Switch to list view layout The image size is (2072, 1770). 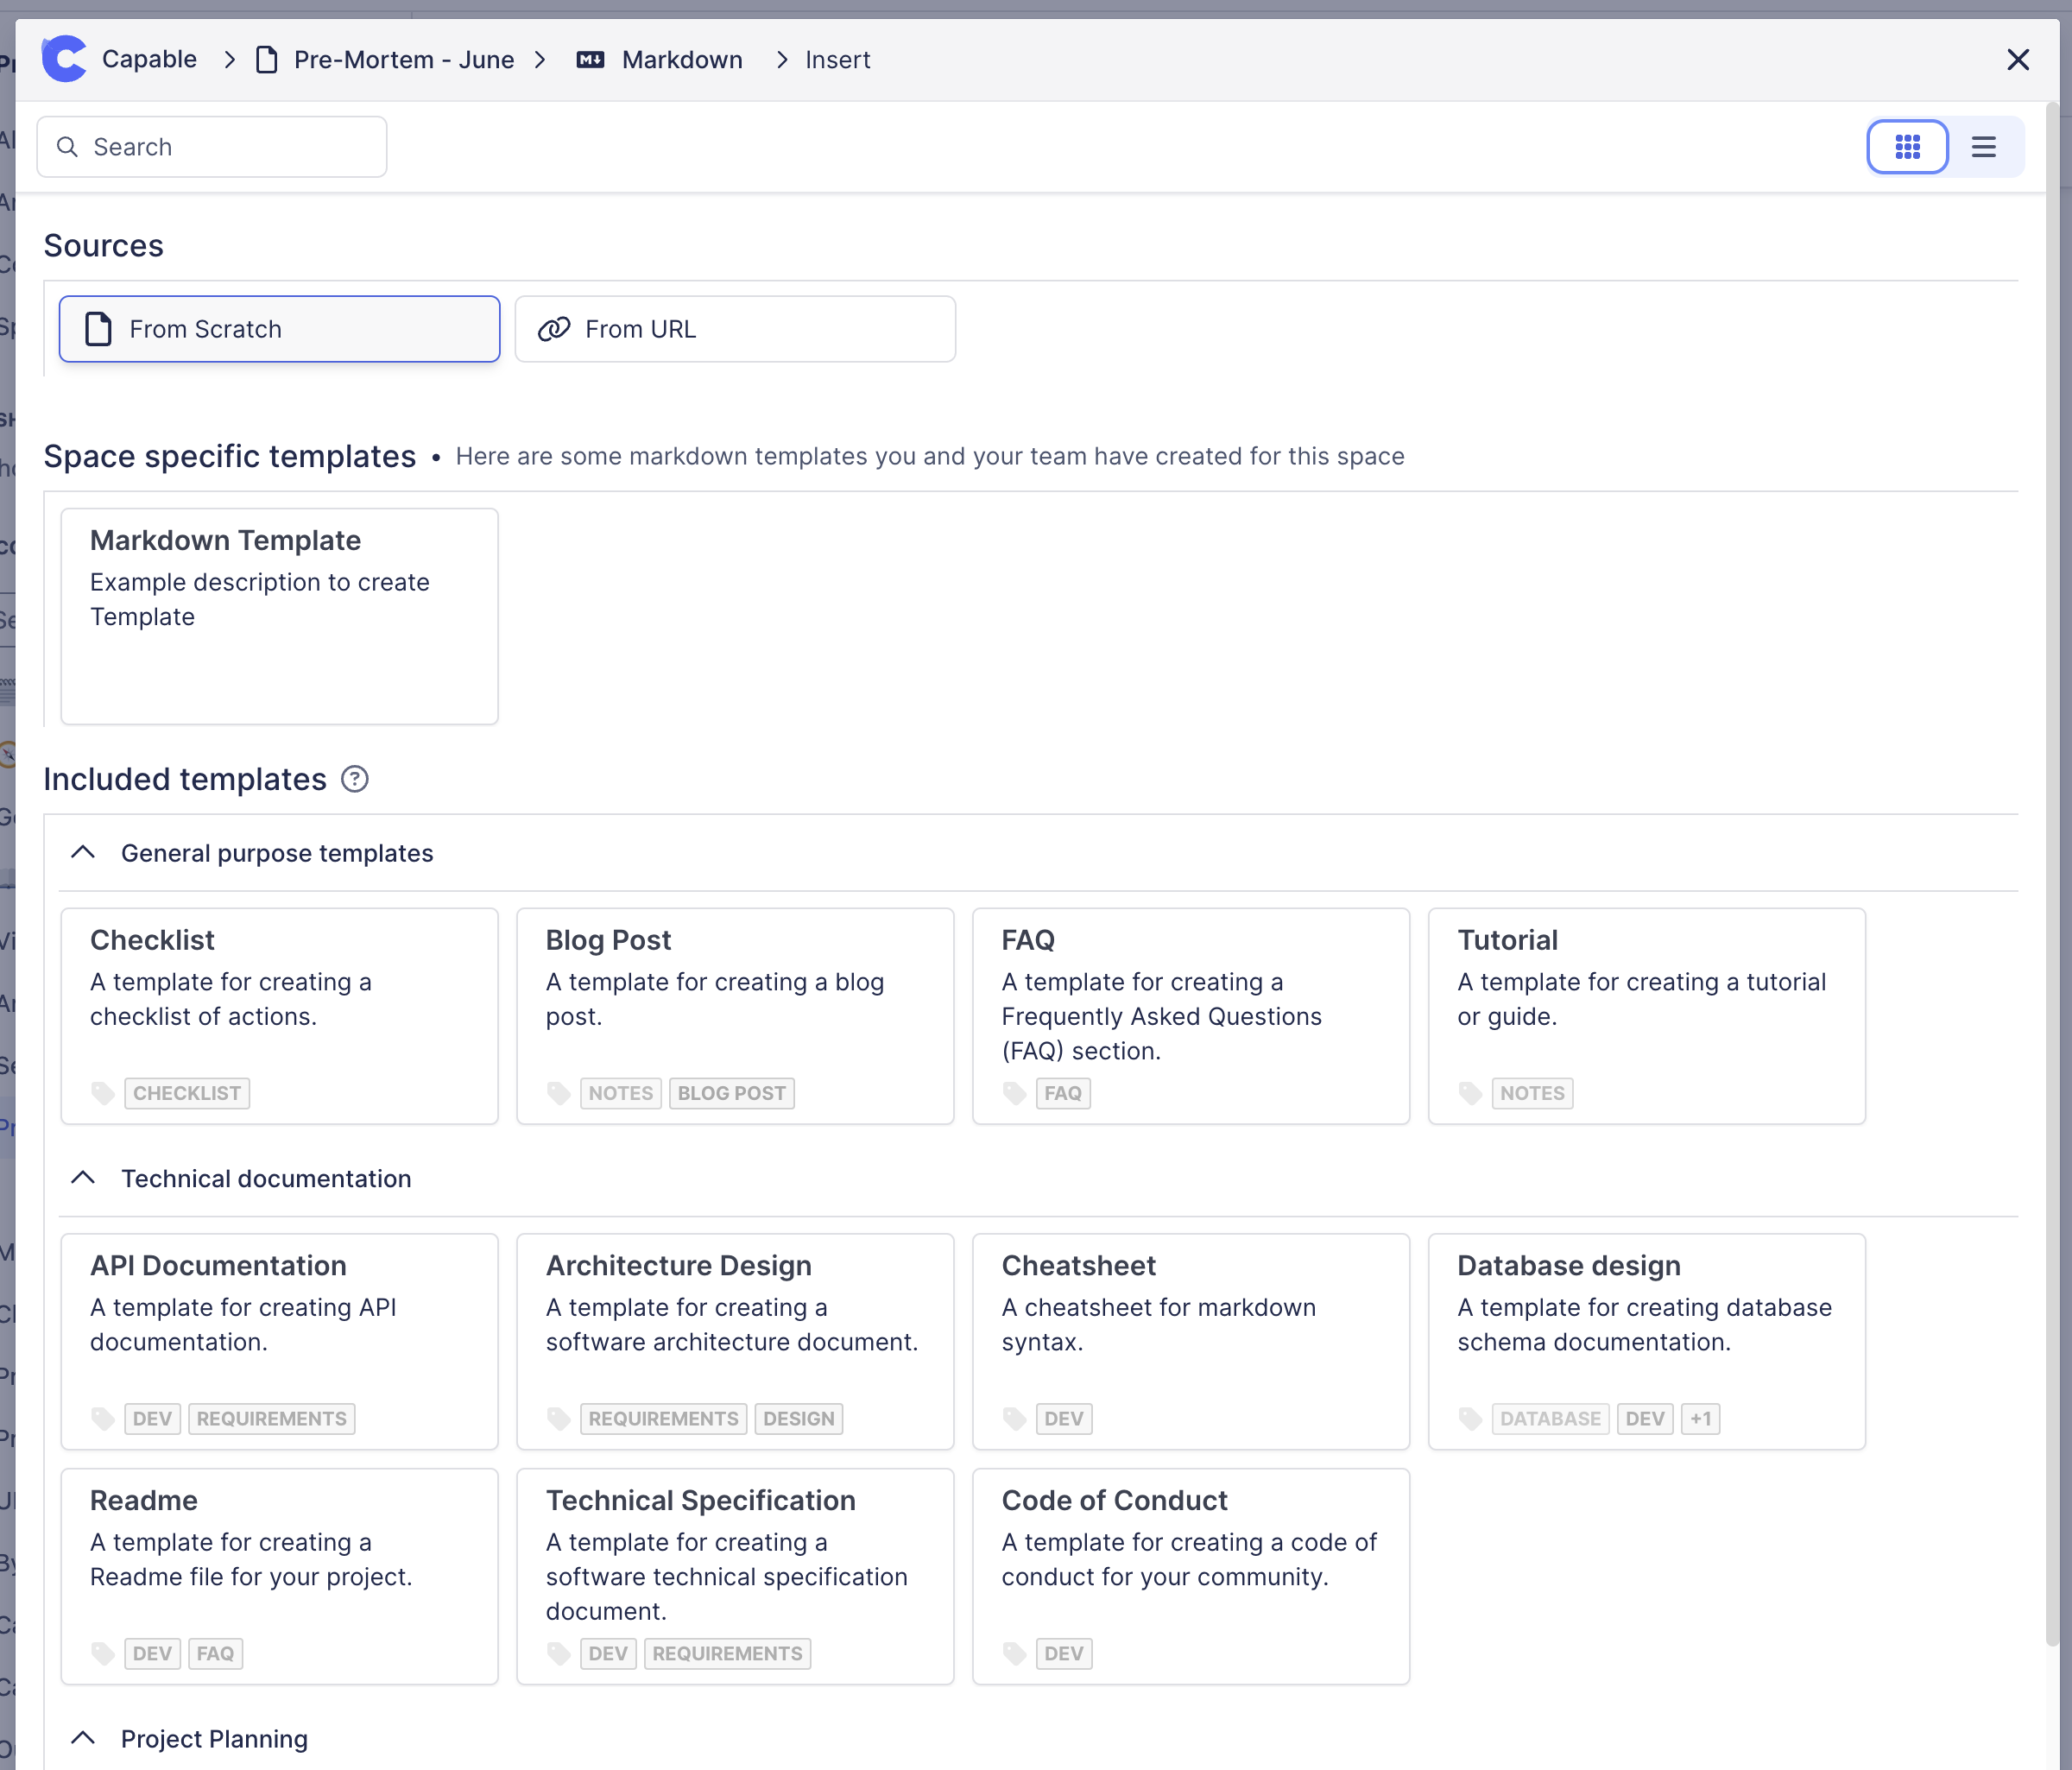[1983, 147]
